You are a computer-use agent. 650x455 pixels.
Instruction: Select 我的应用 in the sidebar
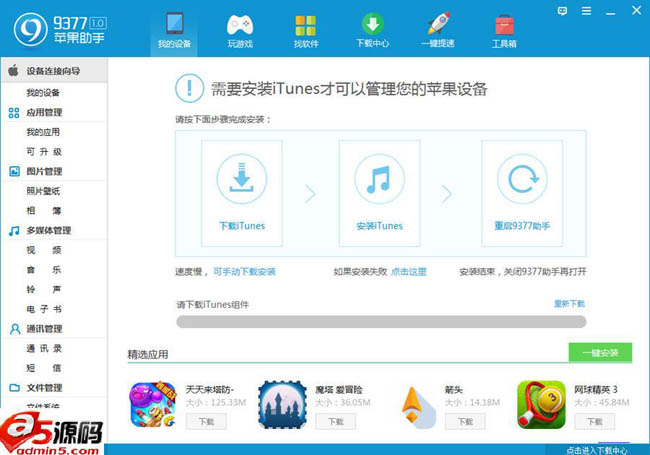43,132
